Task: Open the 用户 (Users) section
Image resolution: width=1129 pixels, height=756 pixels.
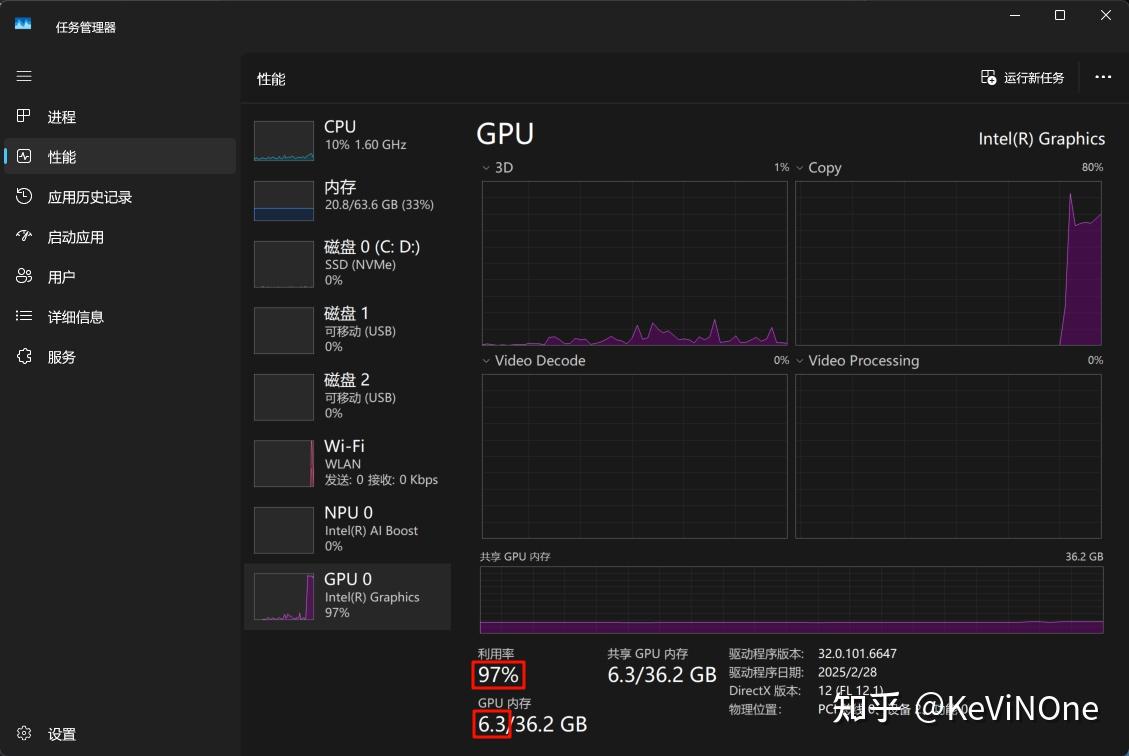Action: click(60, 276)
